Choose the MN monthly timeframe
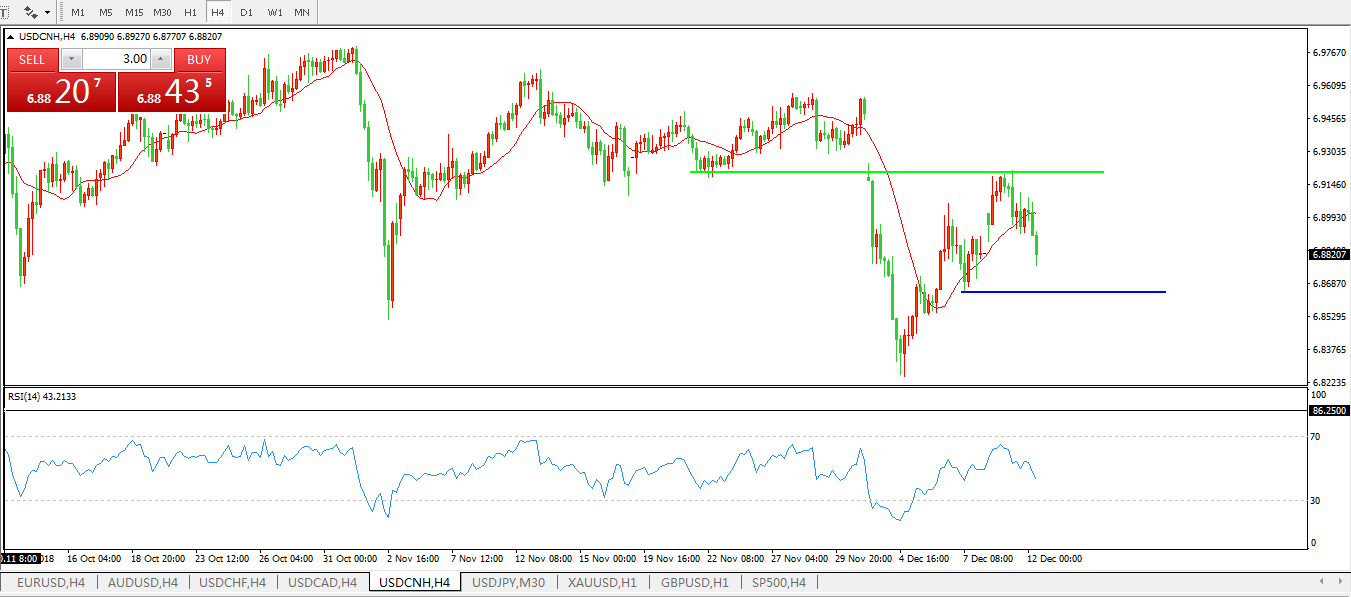The height and width of the screenshot is (597, 1351). coord(301,12)
